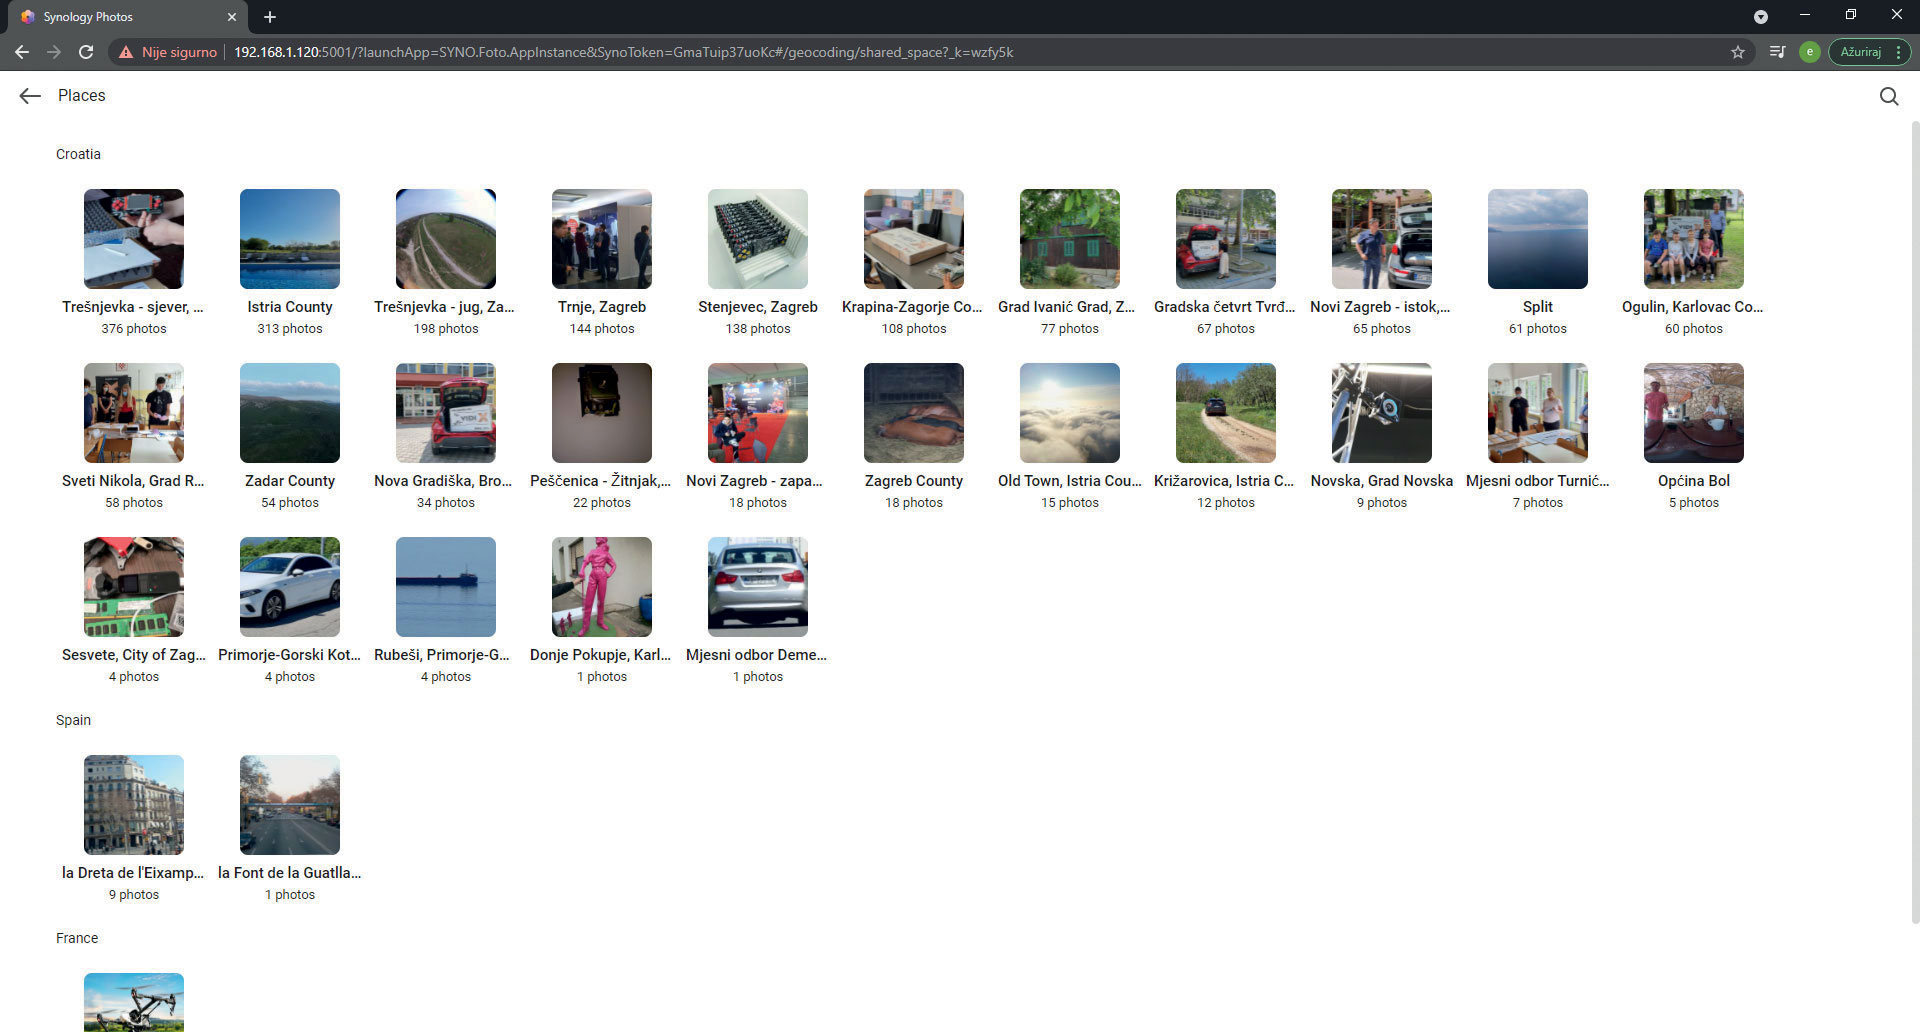The height and width of the screenshot is (1032, 1920).
Task: Open the Primorje-Gorski Kotar white car thumbnail
Action: tap(290, 587)
